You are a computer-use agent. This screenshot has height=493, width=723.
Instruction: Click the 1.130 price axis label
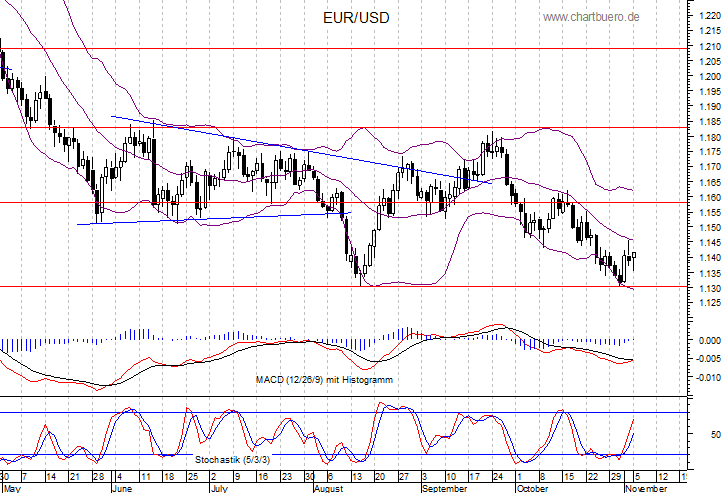707,287
